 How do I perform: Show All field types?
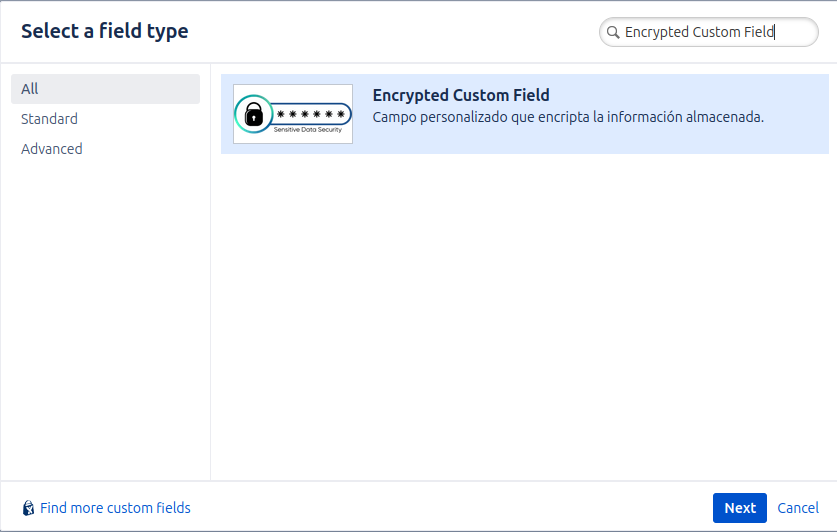click(x=30, y=89)
